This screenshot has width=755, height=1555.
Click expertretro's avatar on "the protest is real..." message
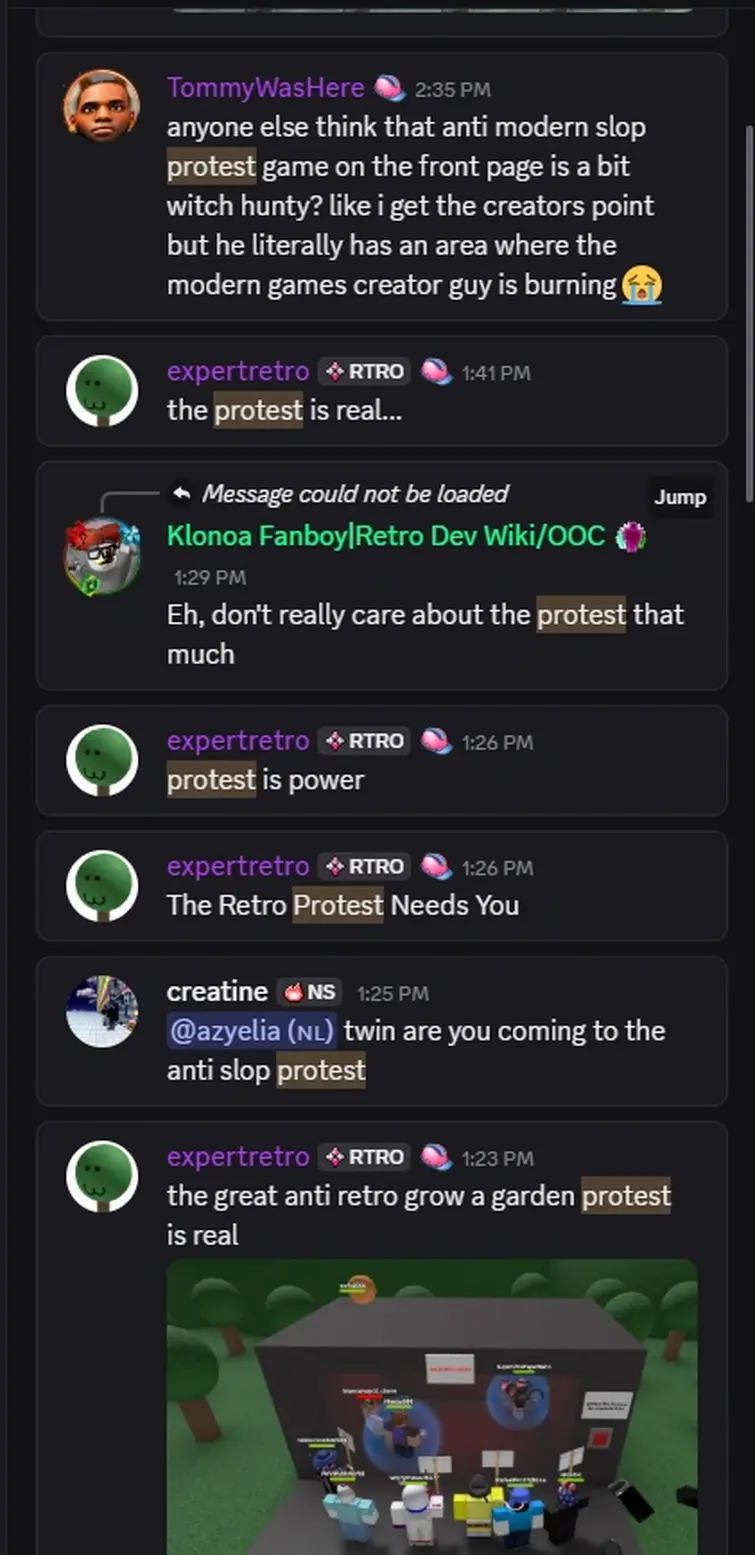coord(101,390)
